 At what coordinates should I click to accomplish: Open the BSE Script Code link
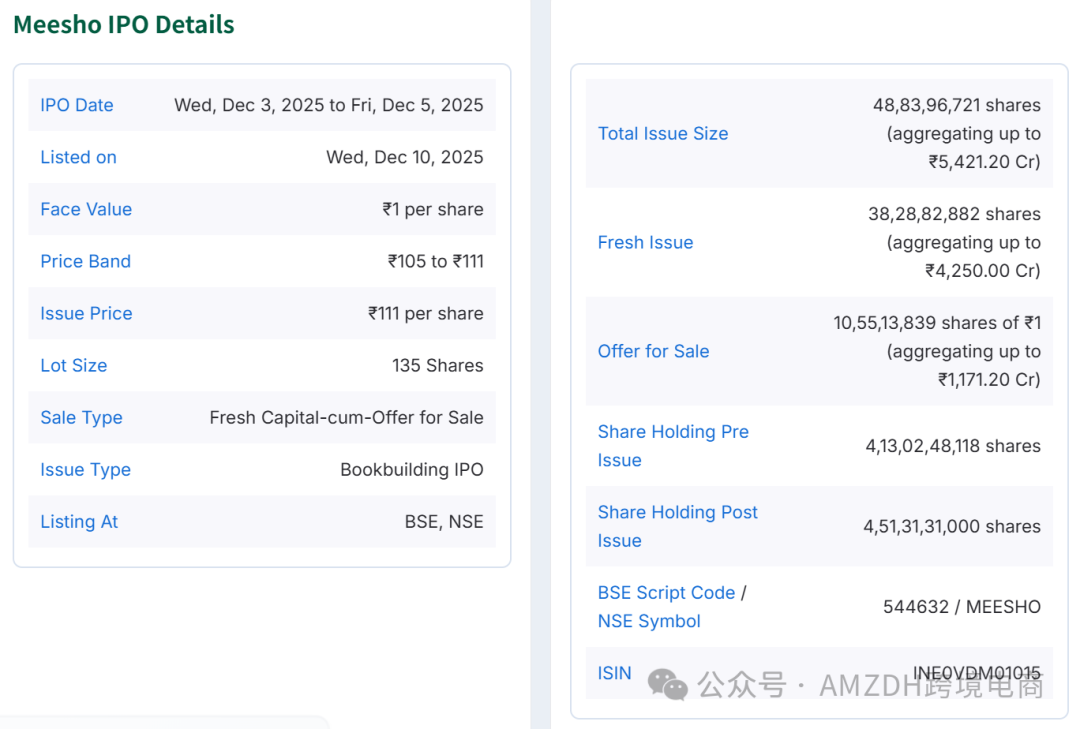coord(666,592)
